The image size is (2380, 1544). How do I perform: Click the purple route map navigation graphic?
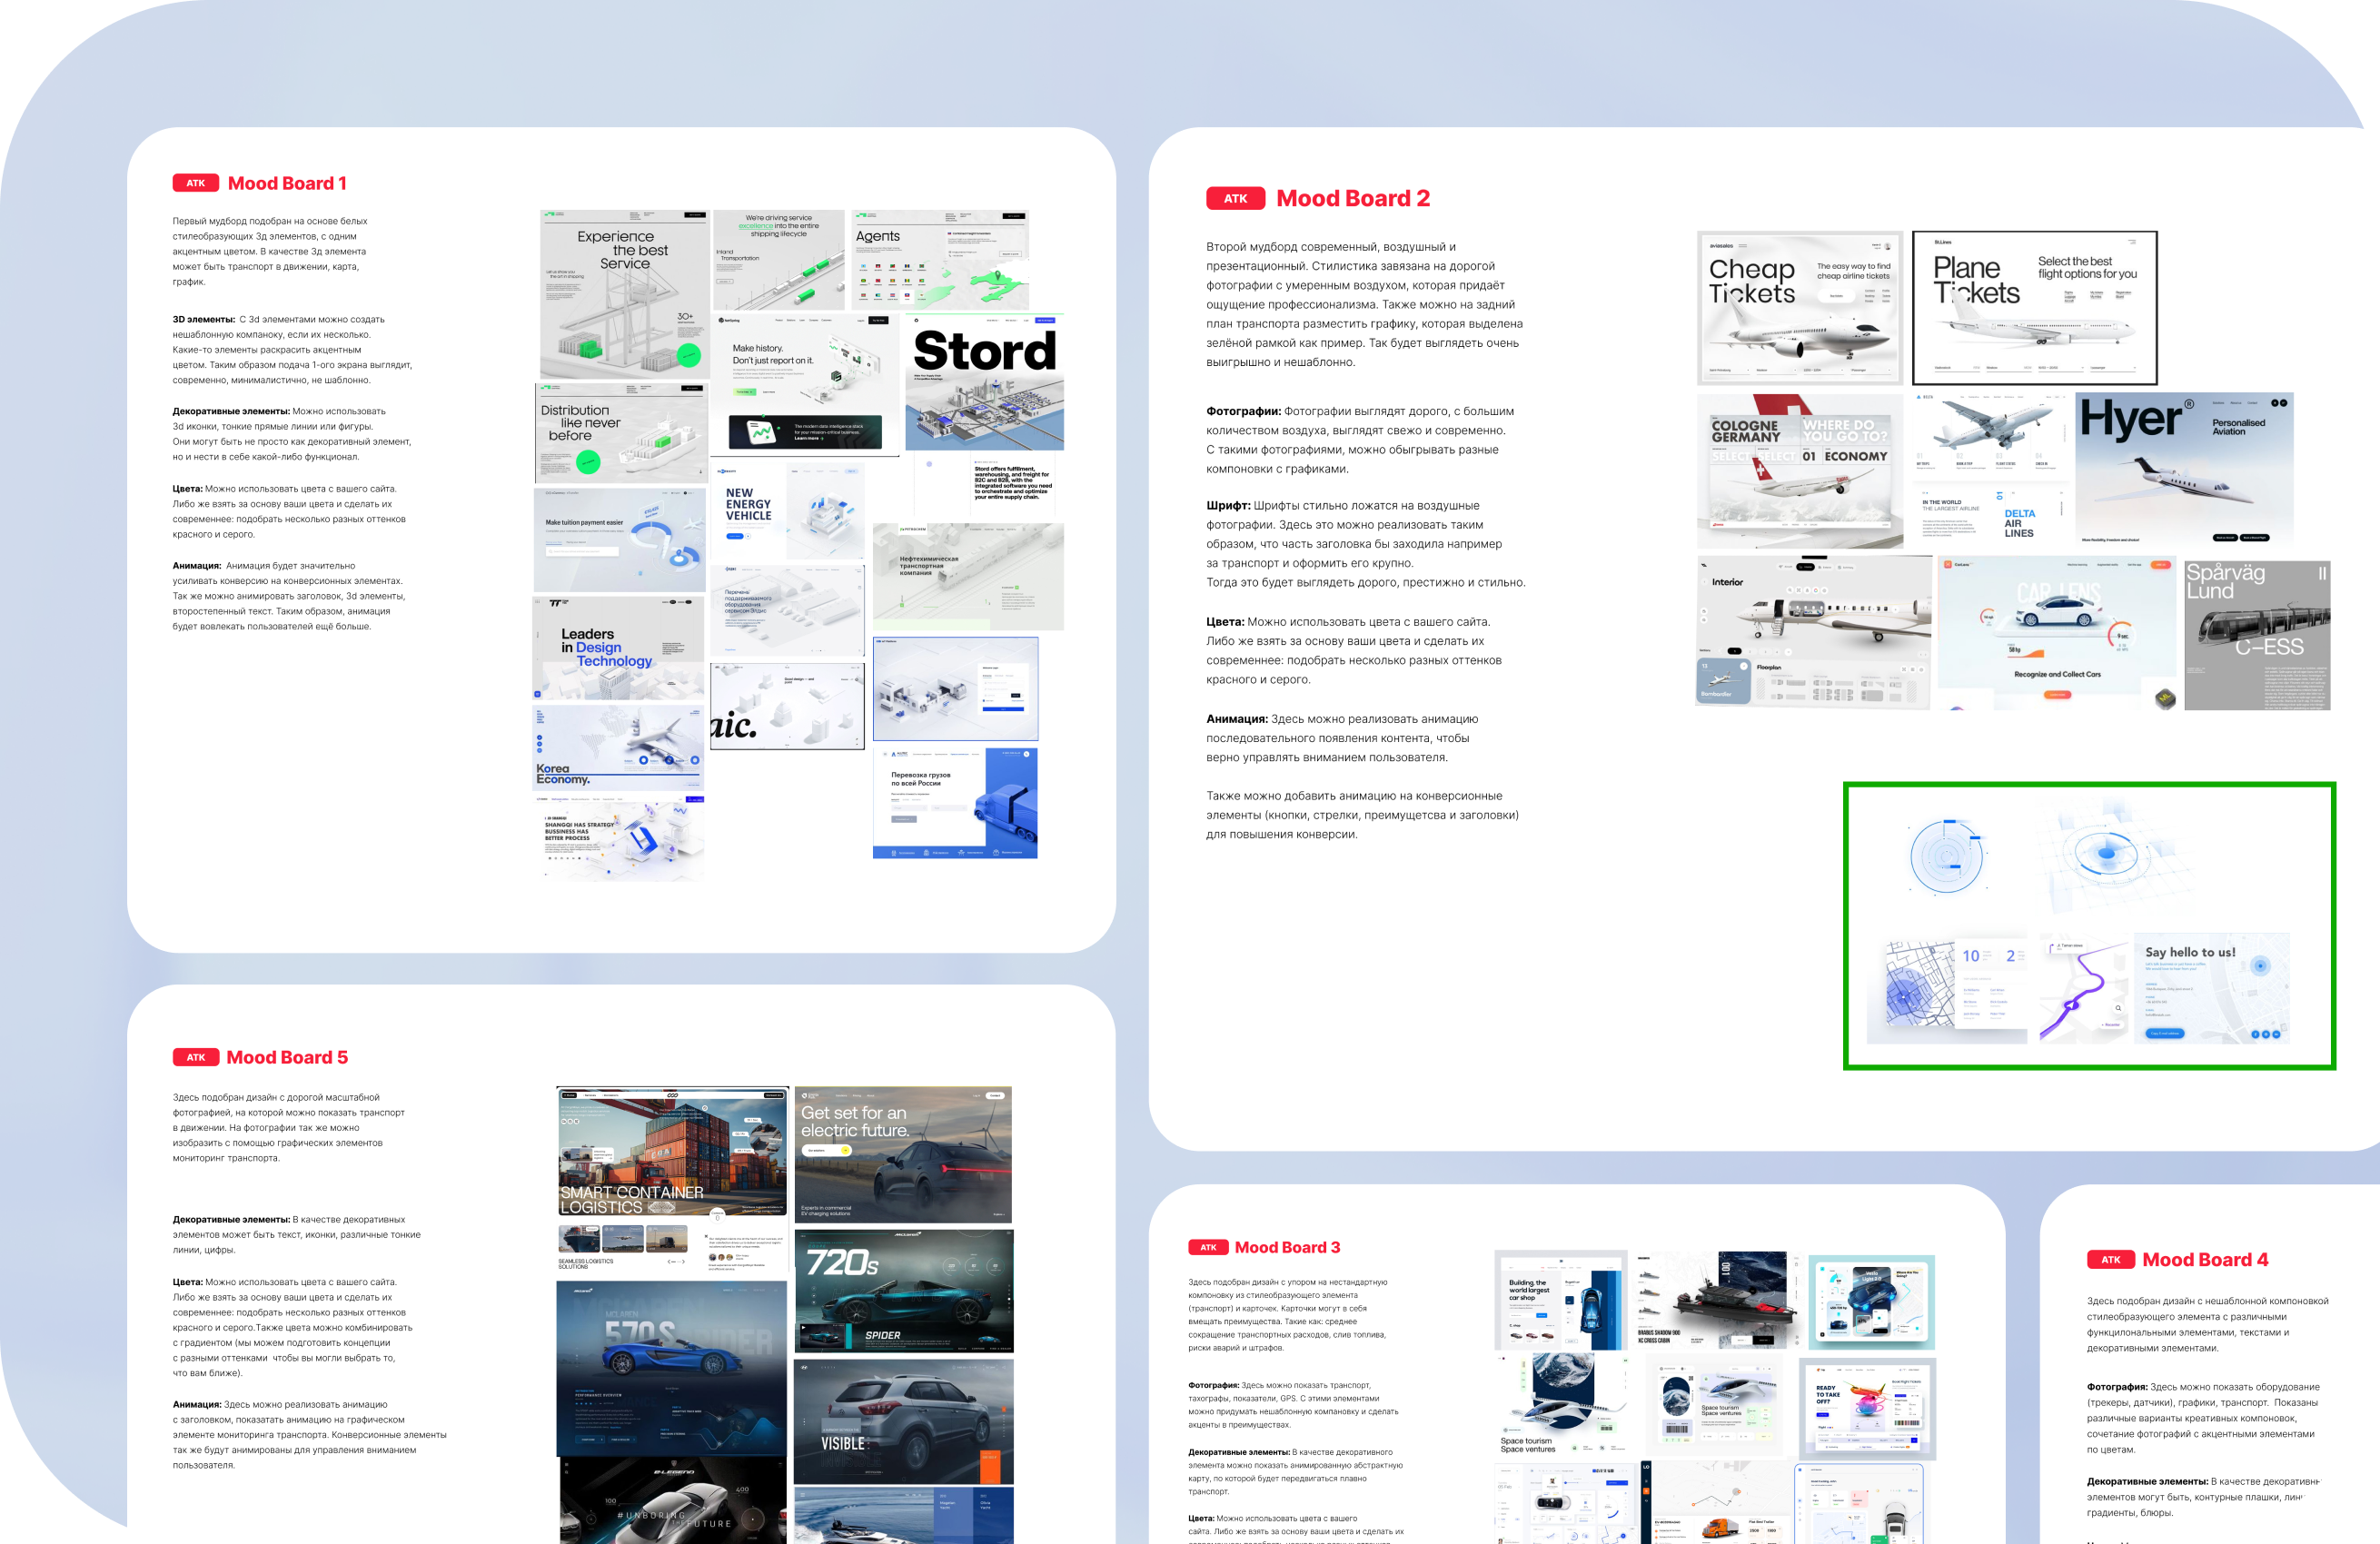pyautogui.click(x=2083, y=988)
